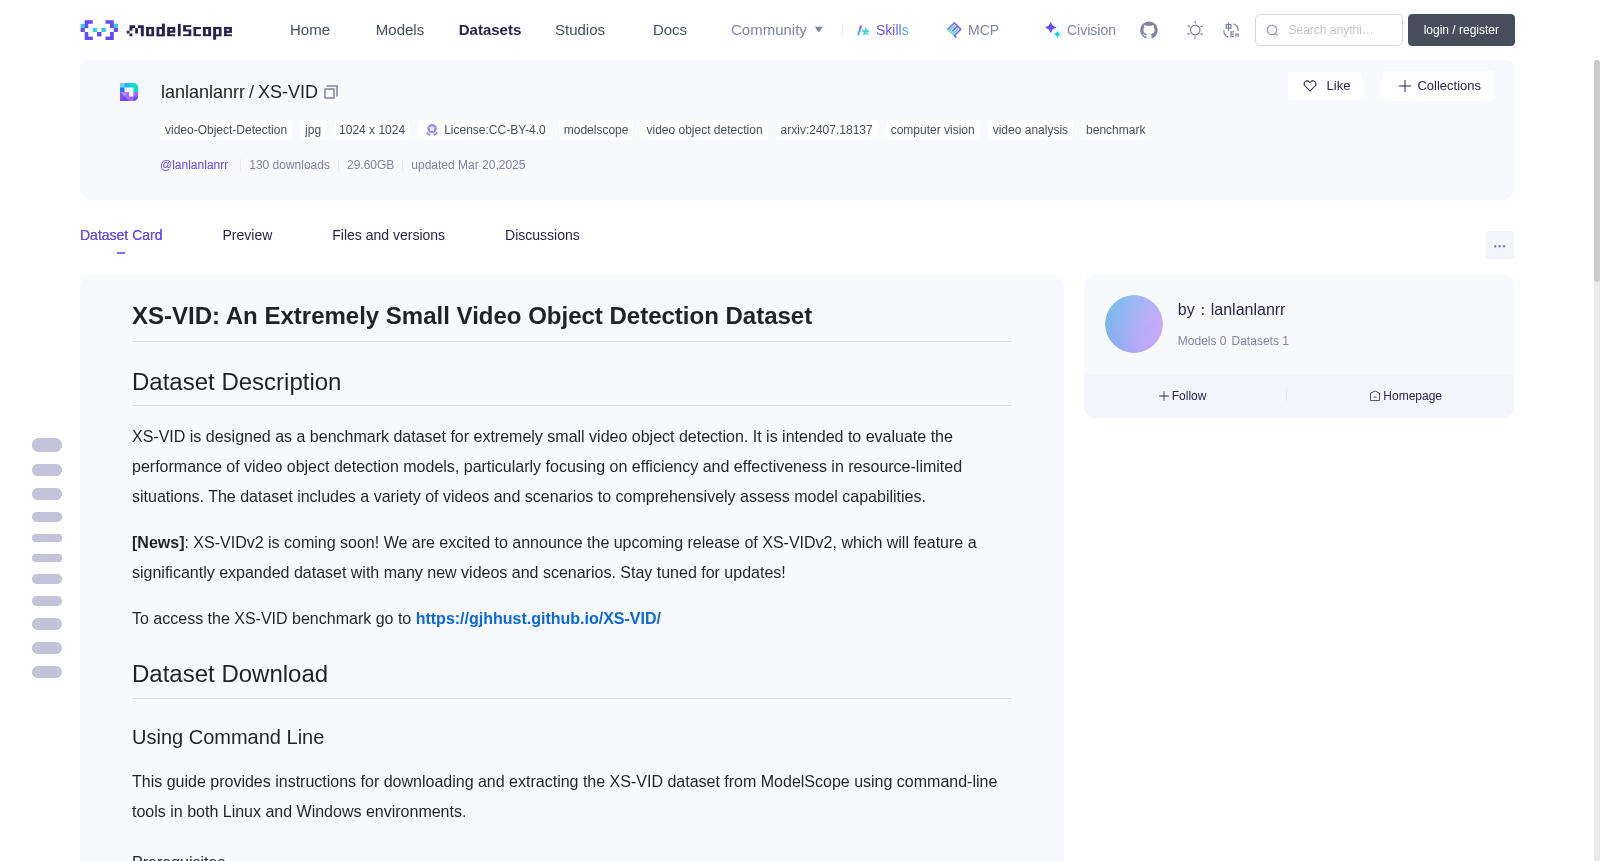Open the Discussions tab

(x=542, y=235)
